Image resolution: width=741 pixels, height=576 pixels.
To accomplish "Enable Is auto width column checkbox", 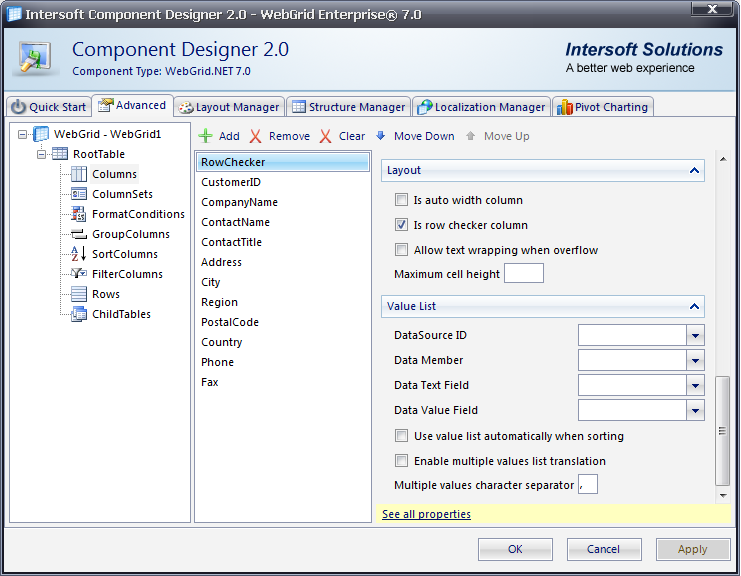I will 402,200.
